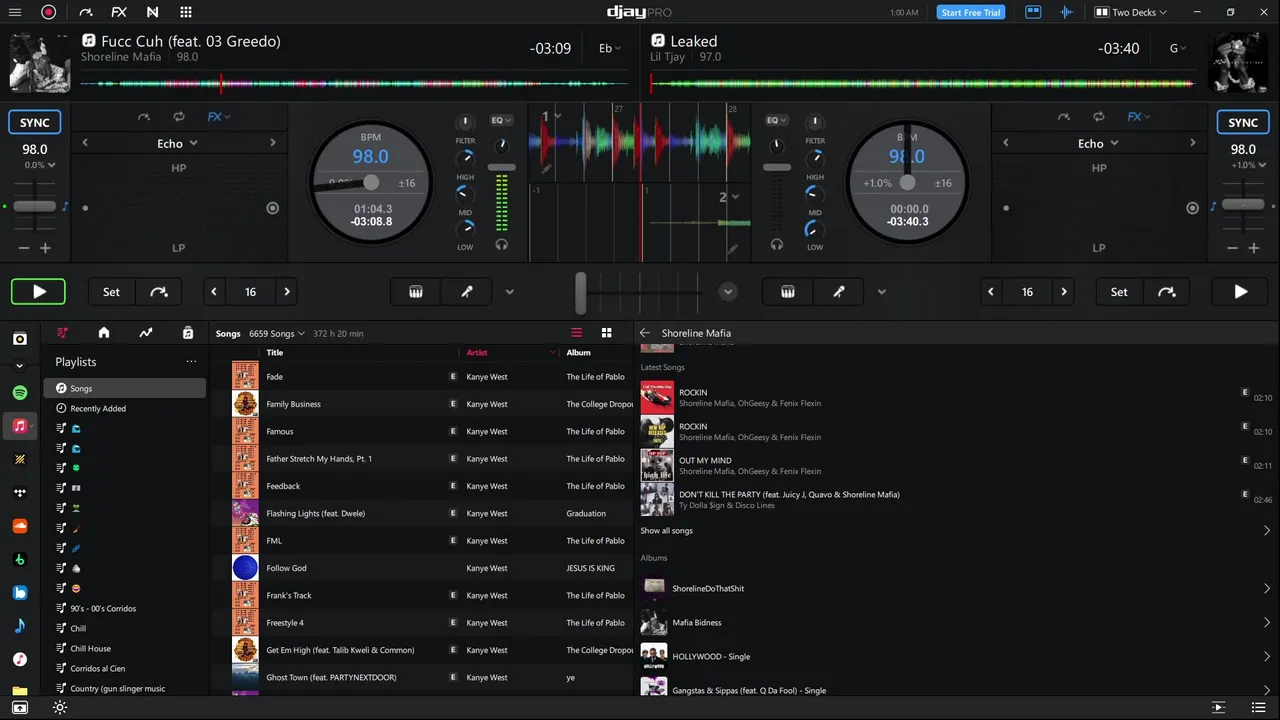Open the charts trending tab in library

coord(146,333)
